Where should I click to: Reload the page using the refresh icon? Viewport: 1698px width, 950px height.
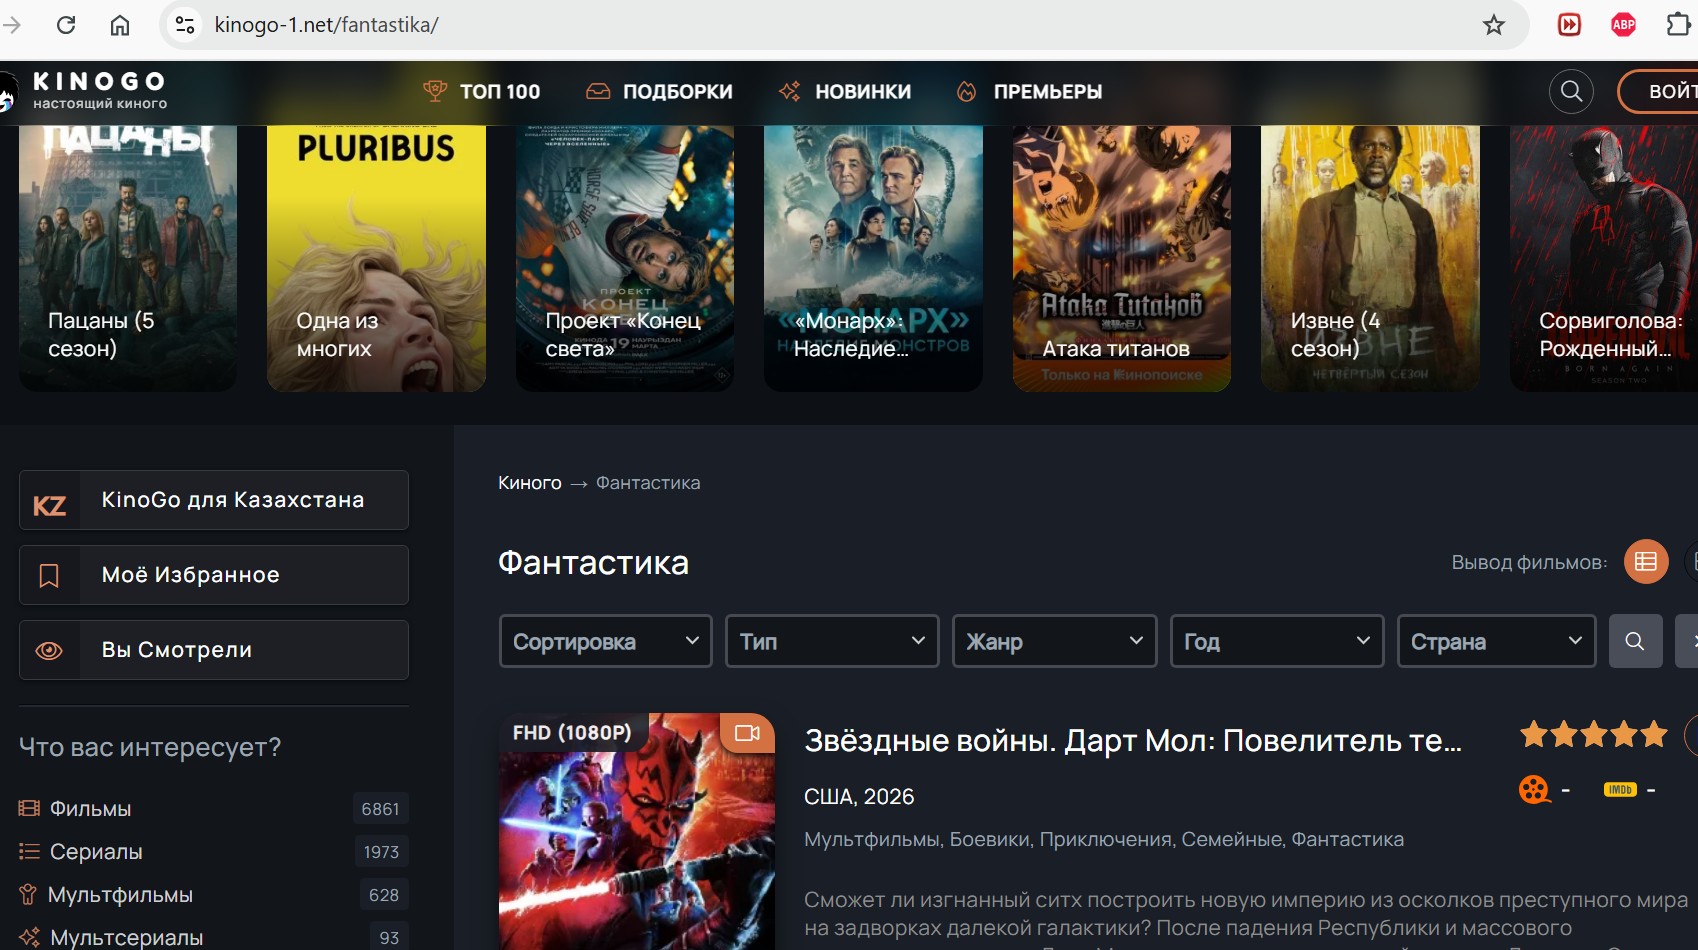pyautogui.click(x=66, y=25)
